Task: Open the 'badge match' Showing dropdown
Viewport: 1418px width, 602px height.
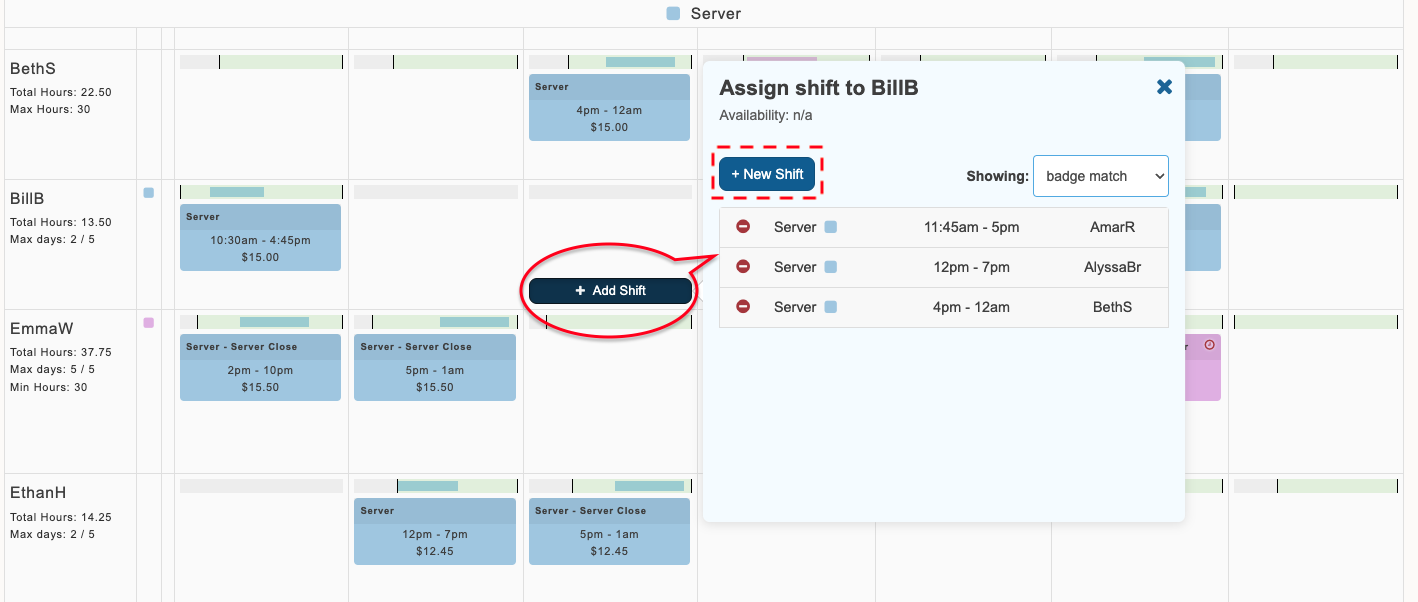Action: pos(1100,175)
